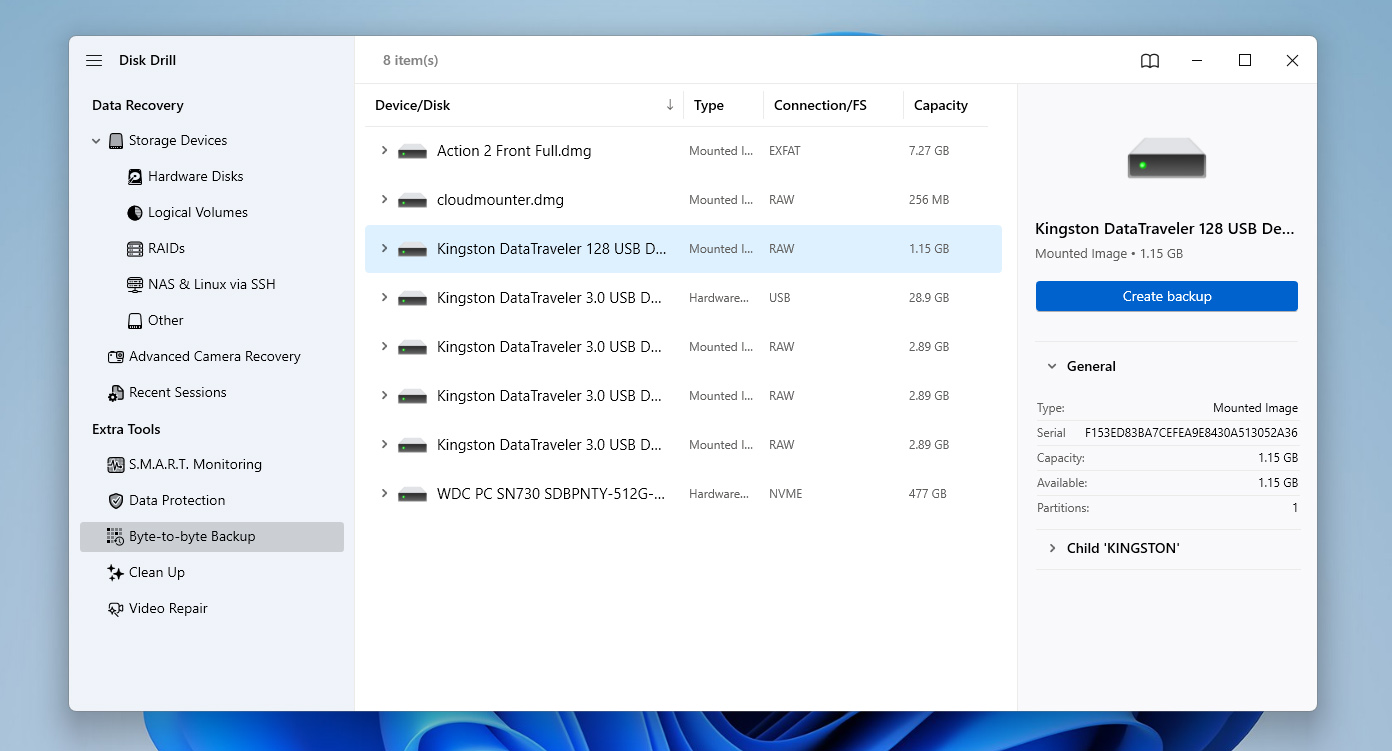
Task: Expand the Kingston DataTraveler 3.0 USB hardware disk row
Action: (384, 297)
